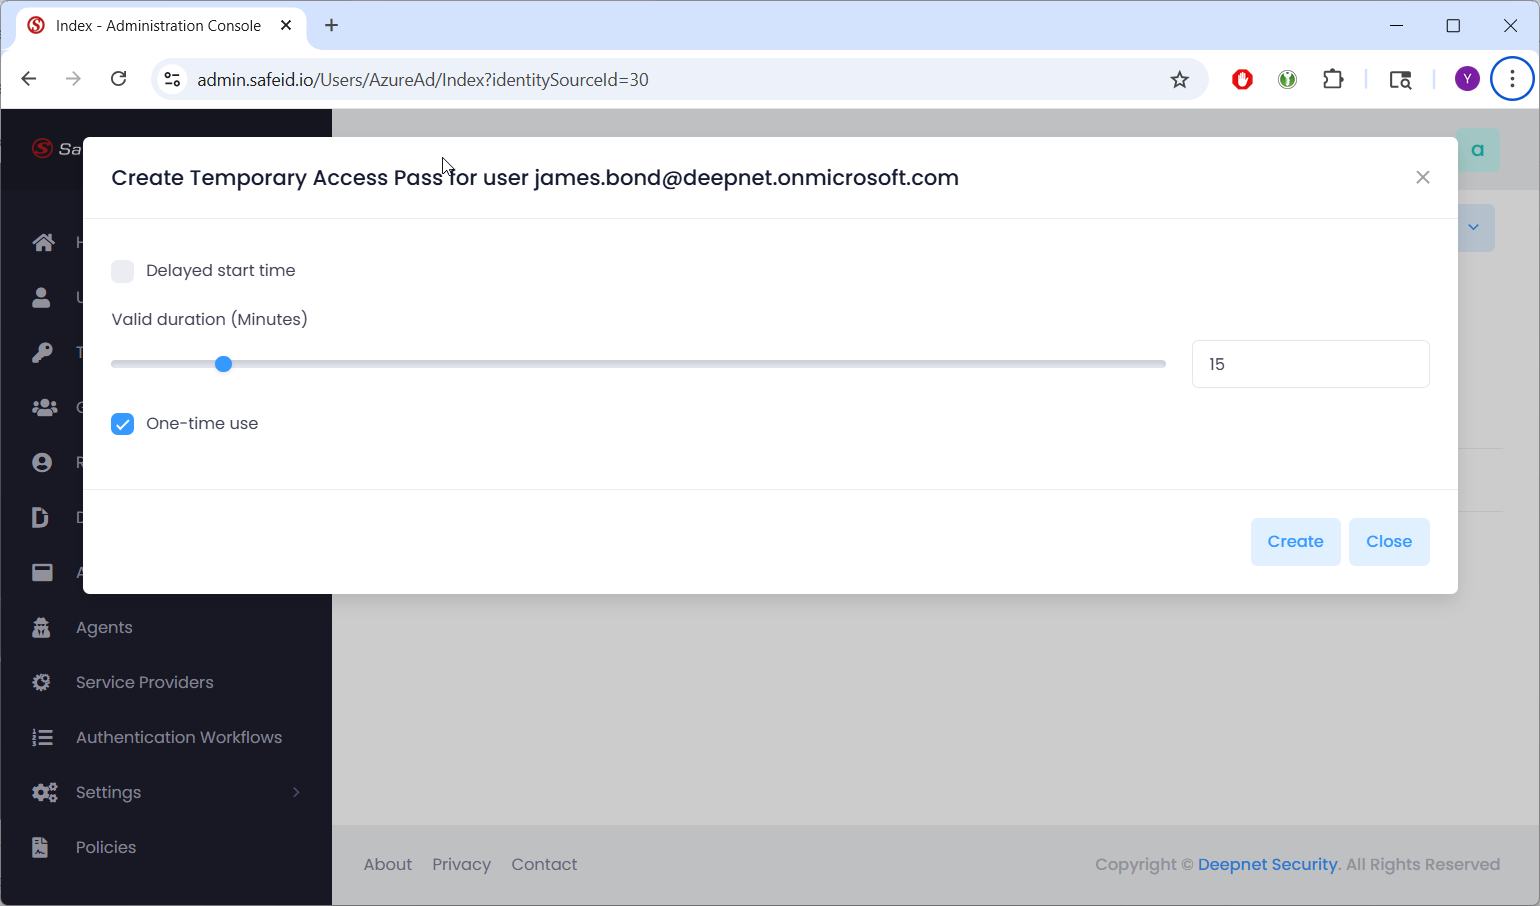1540x906 pixels.
Task: Bookmark this page with star icon
Action: 1180,80
